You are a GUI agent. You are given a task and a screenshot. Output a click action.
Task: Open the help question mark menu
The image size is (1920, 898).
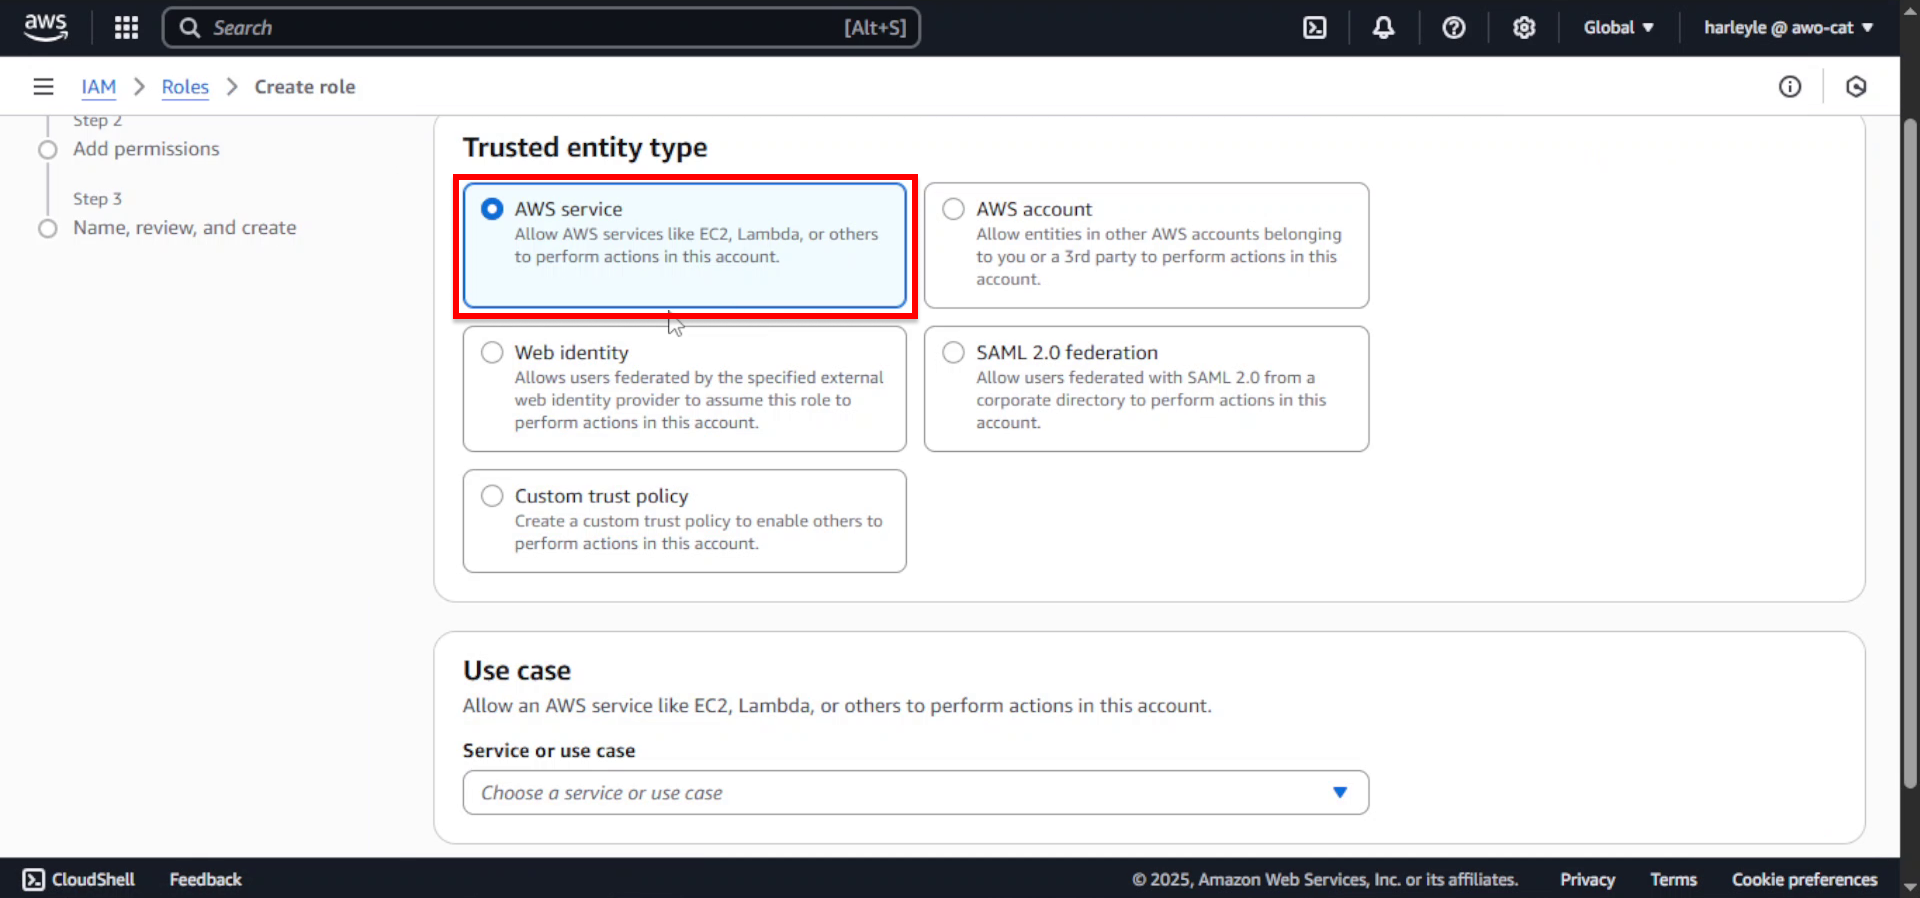(x=1454, y=27)
